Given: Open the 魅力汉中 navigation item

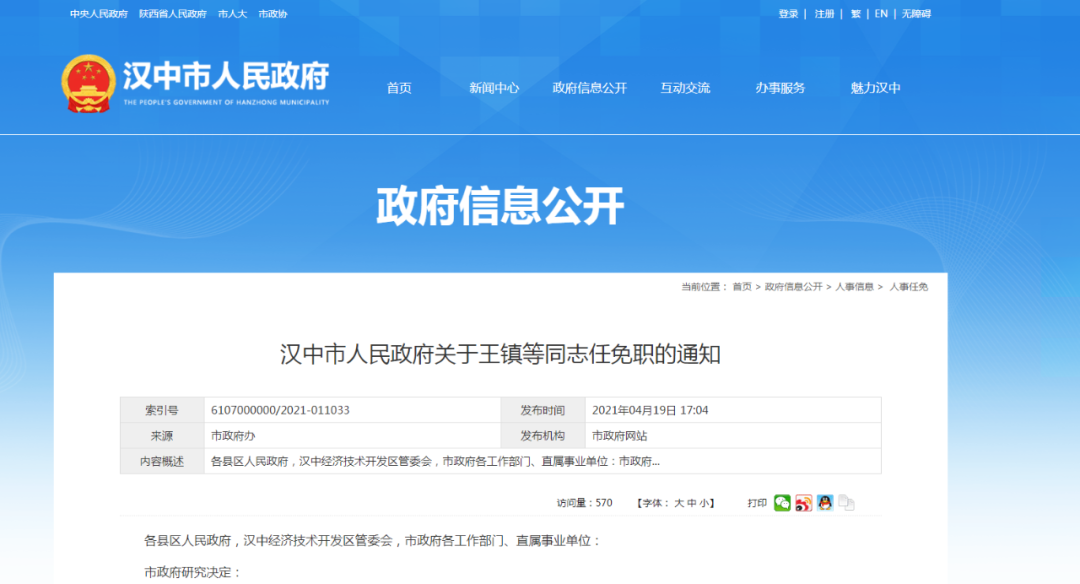Looking at the screenshot, I should coord(875,88).
